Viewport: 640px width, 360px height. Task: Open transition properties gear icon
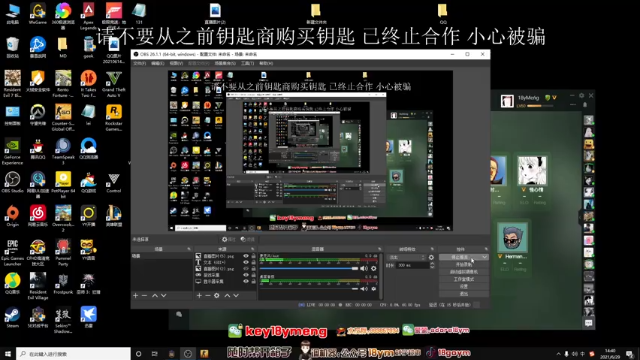431,258
